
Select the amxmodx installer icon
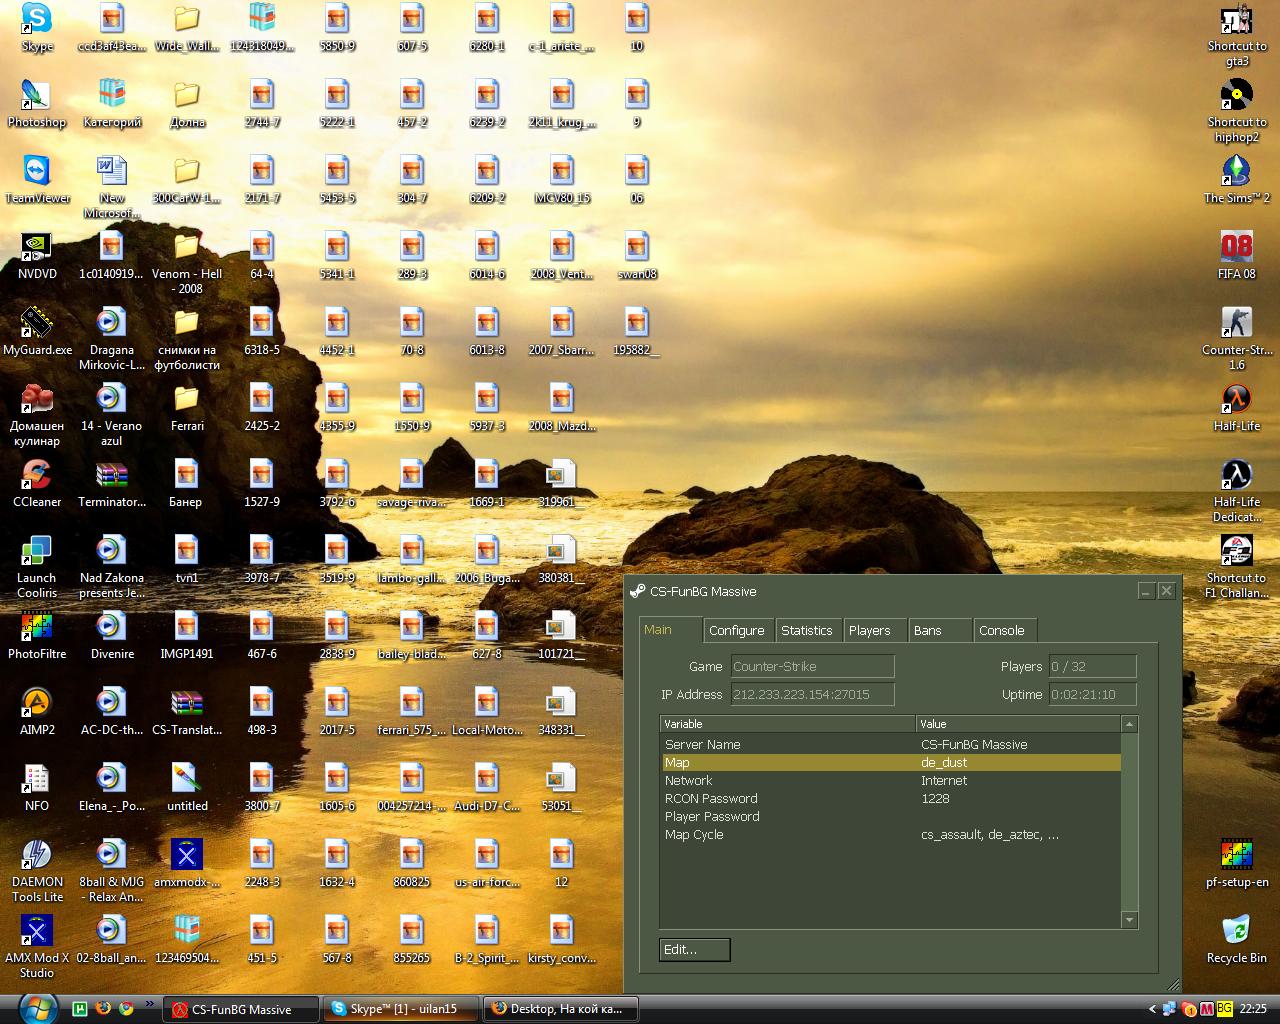[x=187, y=863]
